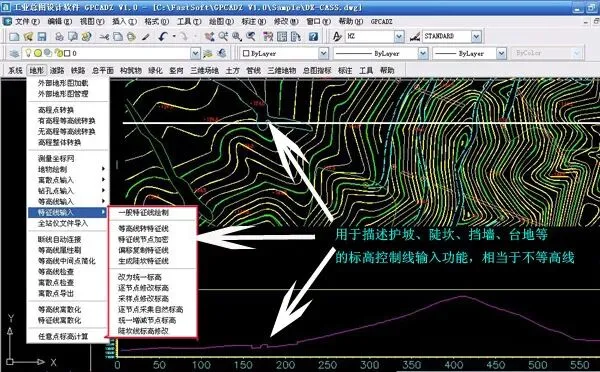
Task: Click the Text Style icon beside HZ
Action: pos(337,37)
